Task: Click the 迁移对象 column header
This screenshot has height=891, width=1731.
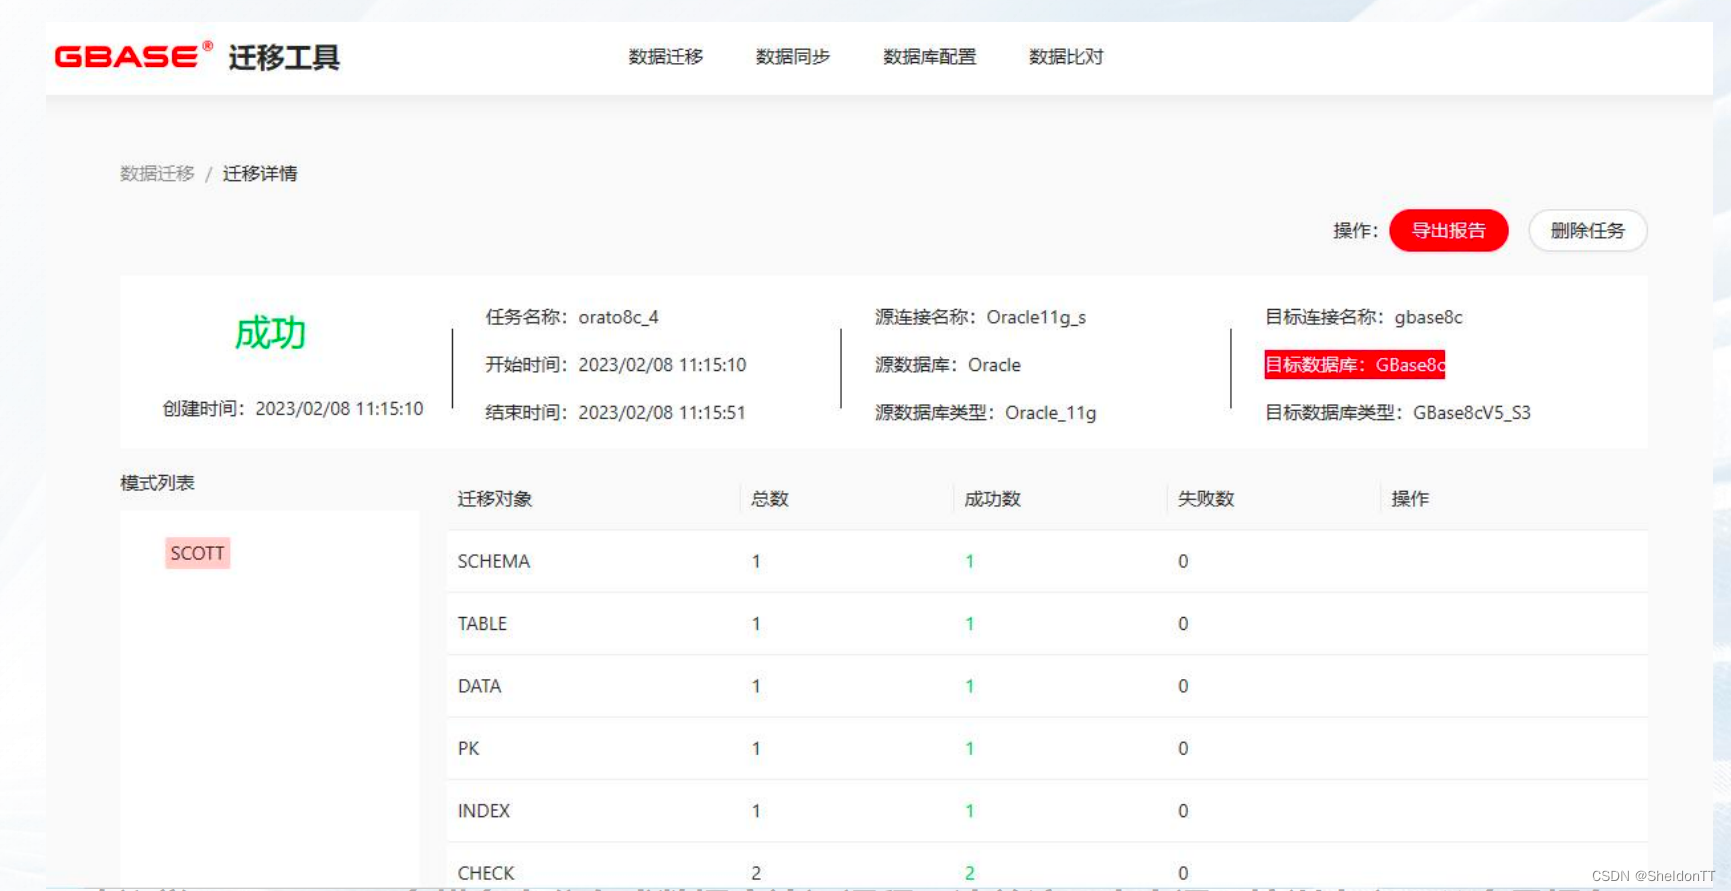Action: coord(495,499)
